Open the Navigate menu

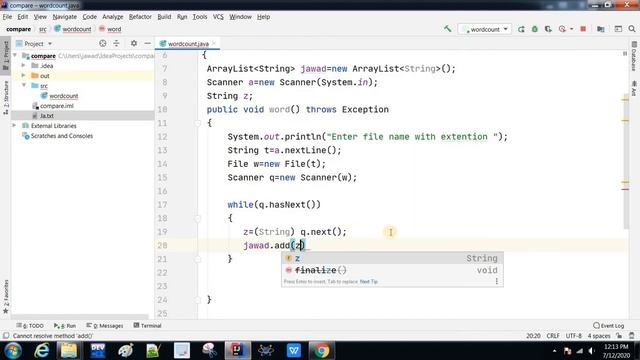[x=64, y=17]
